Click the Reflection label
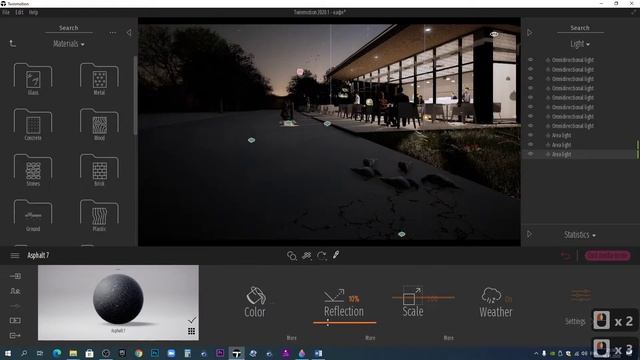The width and height of the screenshot is (640, 360). click(344, 311)
